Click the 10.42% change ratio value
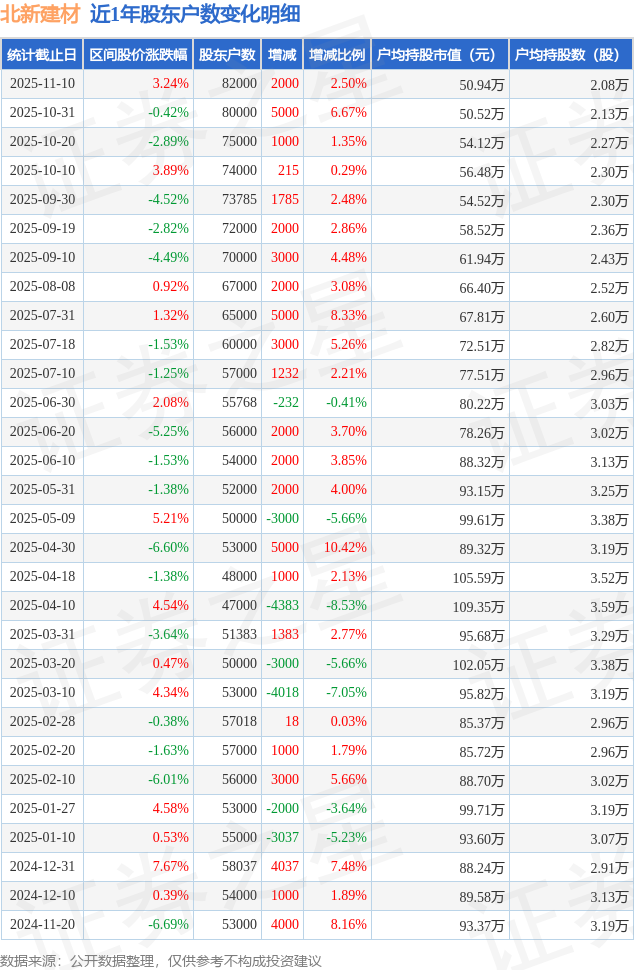 pyautogui.click(x=346, y=548)
